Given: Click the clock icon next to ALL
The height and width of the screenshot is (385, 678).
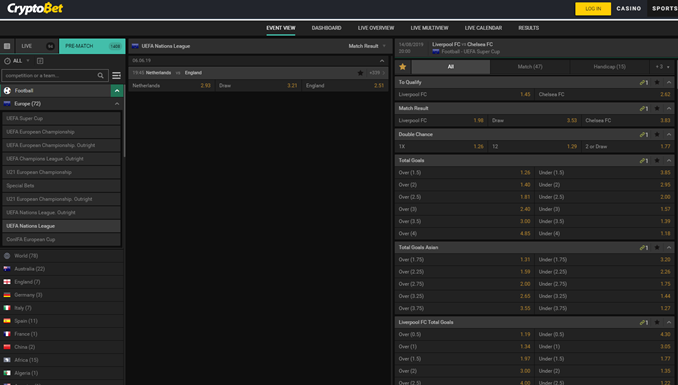Looking at the screenshot, I should [7, 61].
